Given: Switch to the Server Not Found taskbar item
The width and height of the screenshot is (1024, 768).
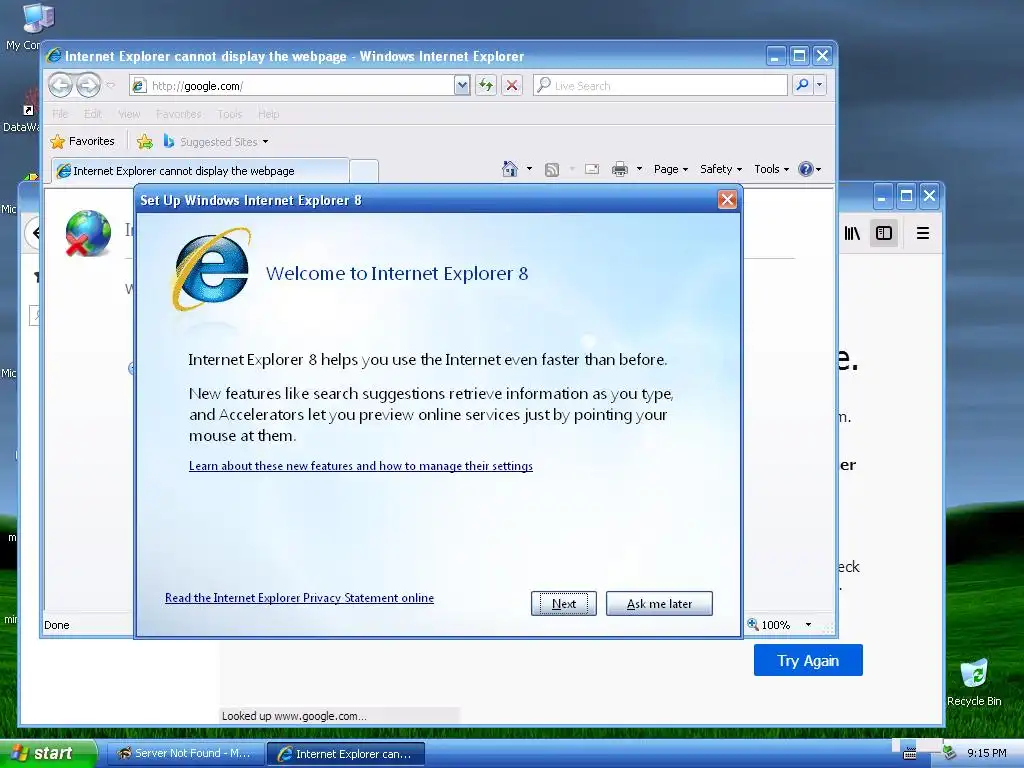Looking at the screenshot, I should click(x=185, y=753).
